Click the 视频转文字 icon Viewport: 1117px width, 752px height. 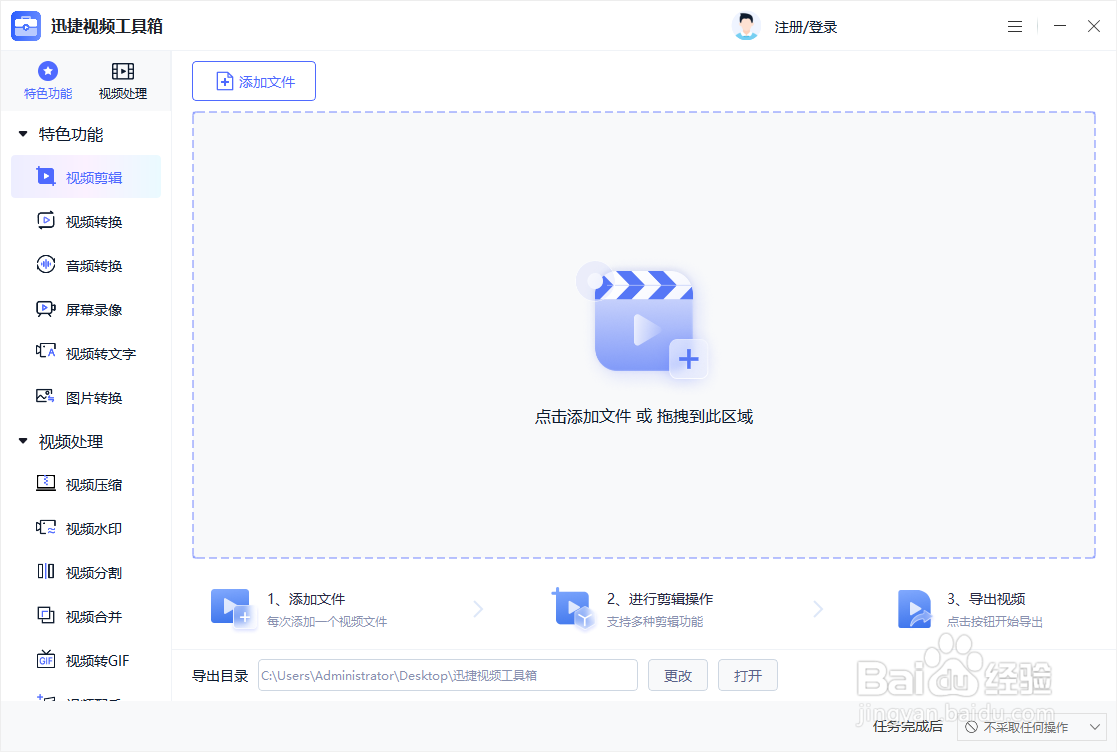click(46, 352)
